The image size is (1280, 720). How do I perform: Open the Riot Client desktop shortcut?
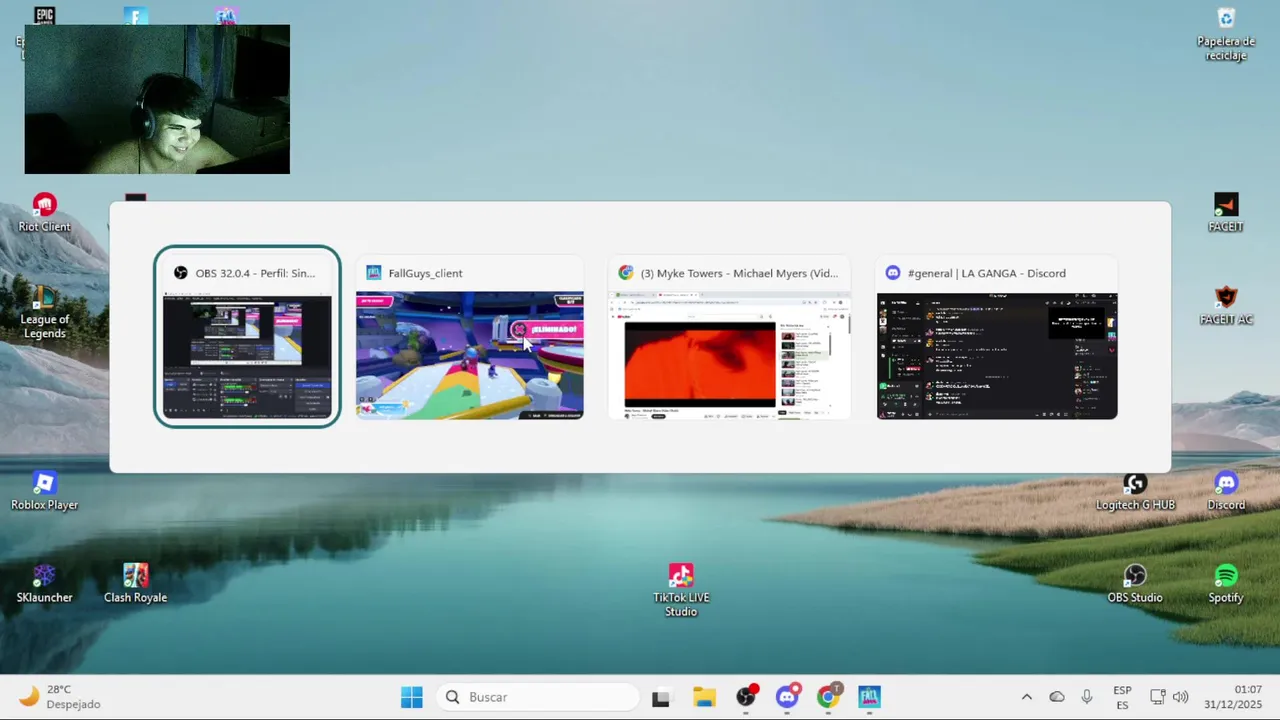coord(44,213)
